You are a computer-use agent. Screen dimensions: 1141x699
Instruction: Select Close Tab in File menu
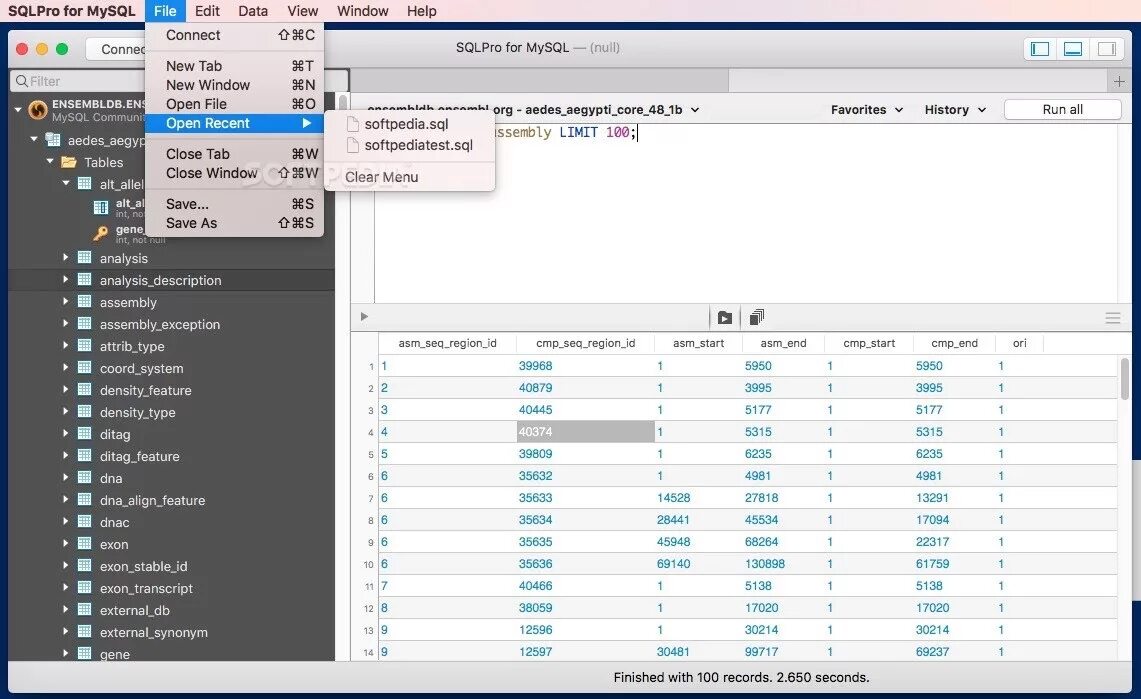(234, 154)
